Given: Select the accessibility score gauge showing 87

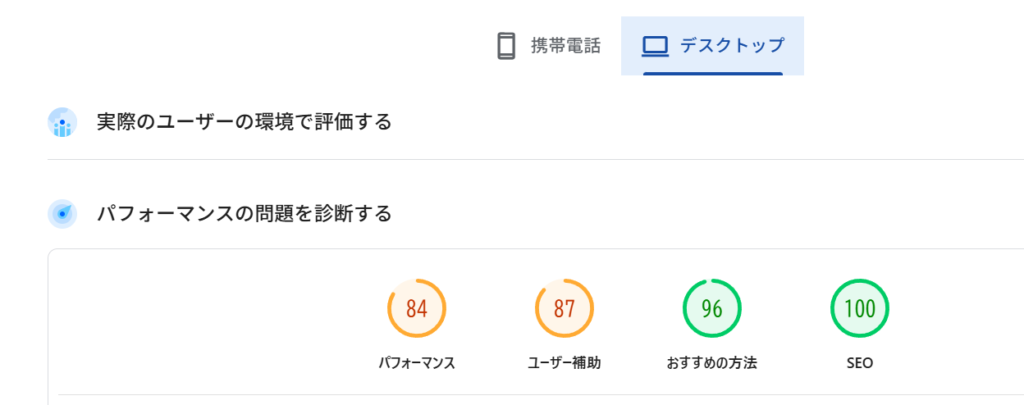Looking at the screenshot, I should (x=564, y=308).
